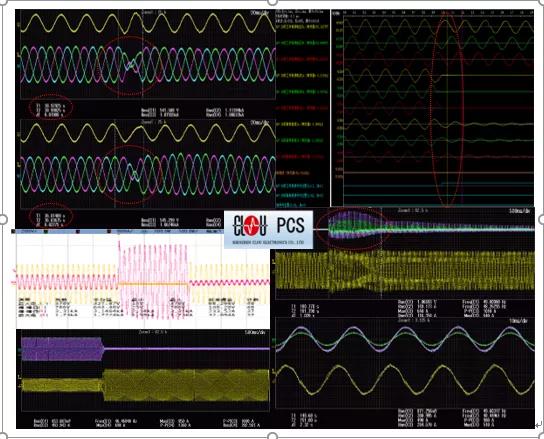The height and width of the screenshot is (439, 544).
Task: Click the tall red dotted ellipse in right panel
Action: click(x=447, y=110)
